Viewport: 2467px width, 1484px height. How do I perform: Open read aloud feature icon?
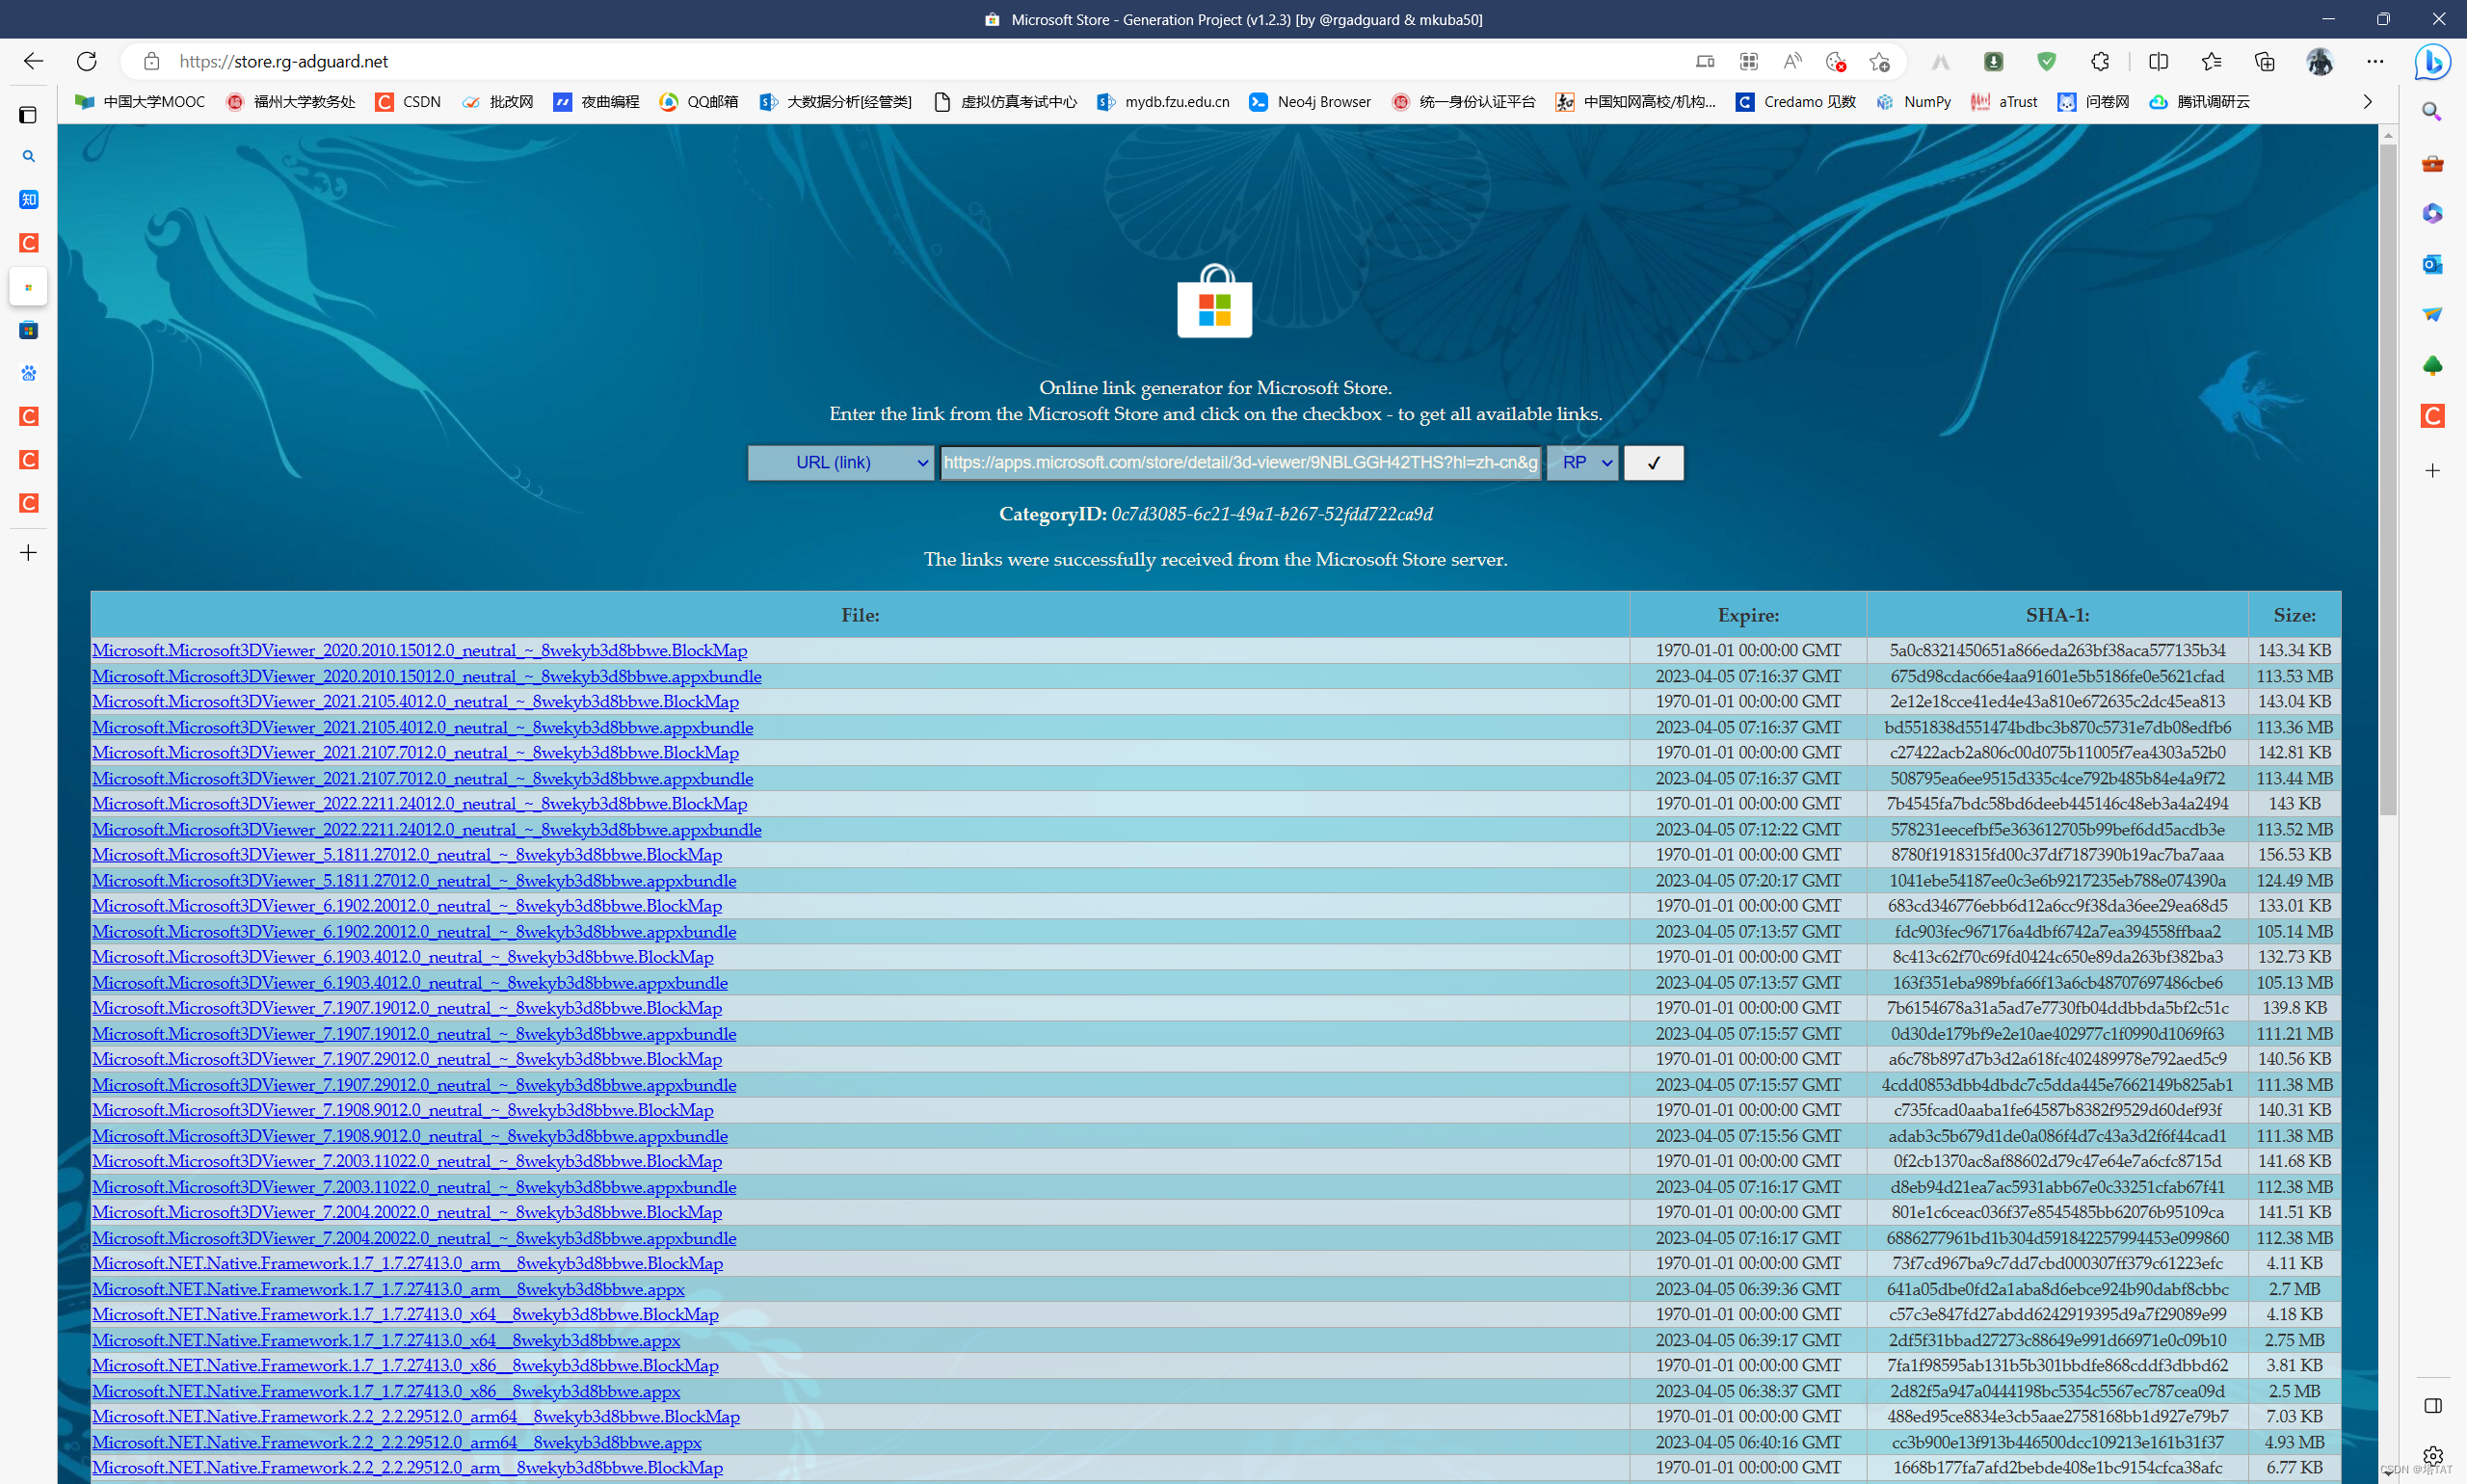click(1792, 61)
